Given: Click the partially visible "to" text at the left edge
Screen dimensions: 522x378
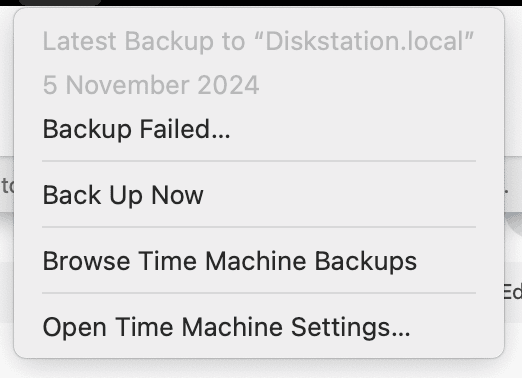Looking at the screenshot, I should [x=7, y=185].
